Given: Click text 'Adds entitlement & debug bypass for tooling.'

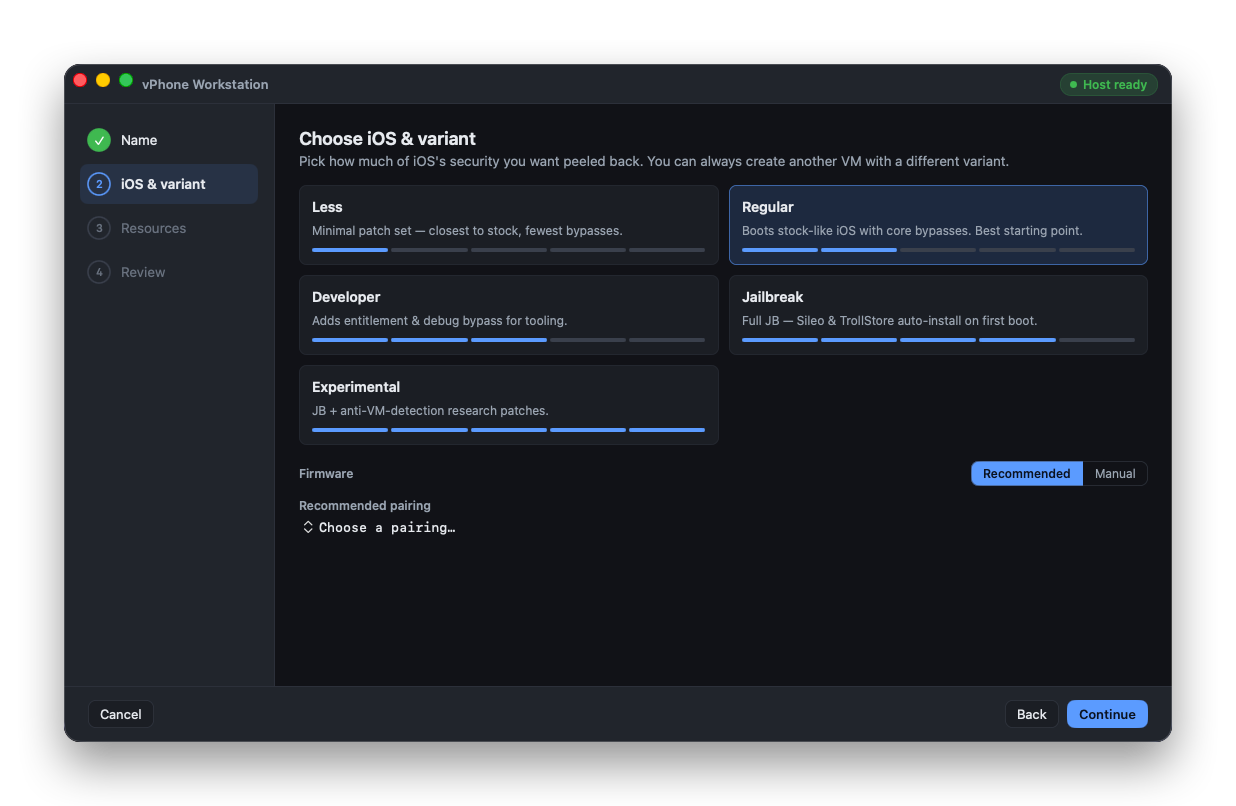Looking at the screenshot, I should click(439, 321).
